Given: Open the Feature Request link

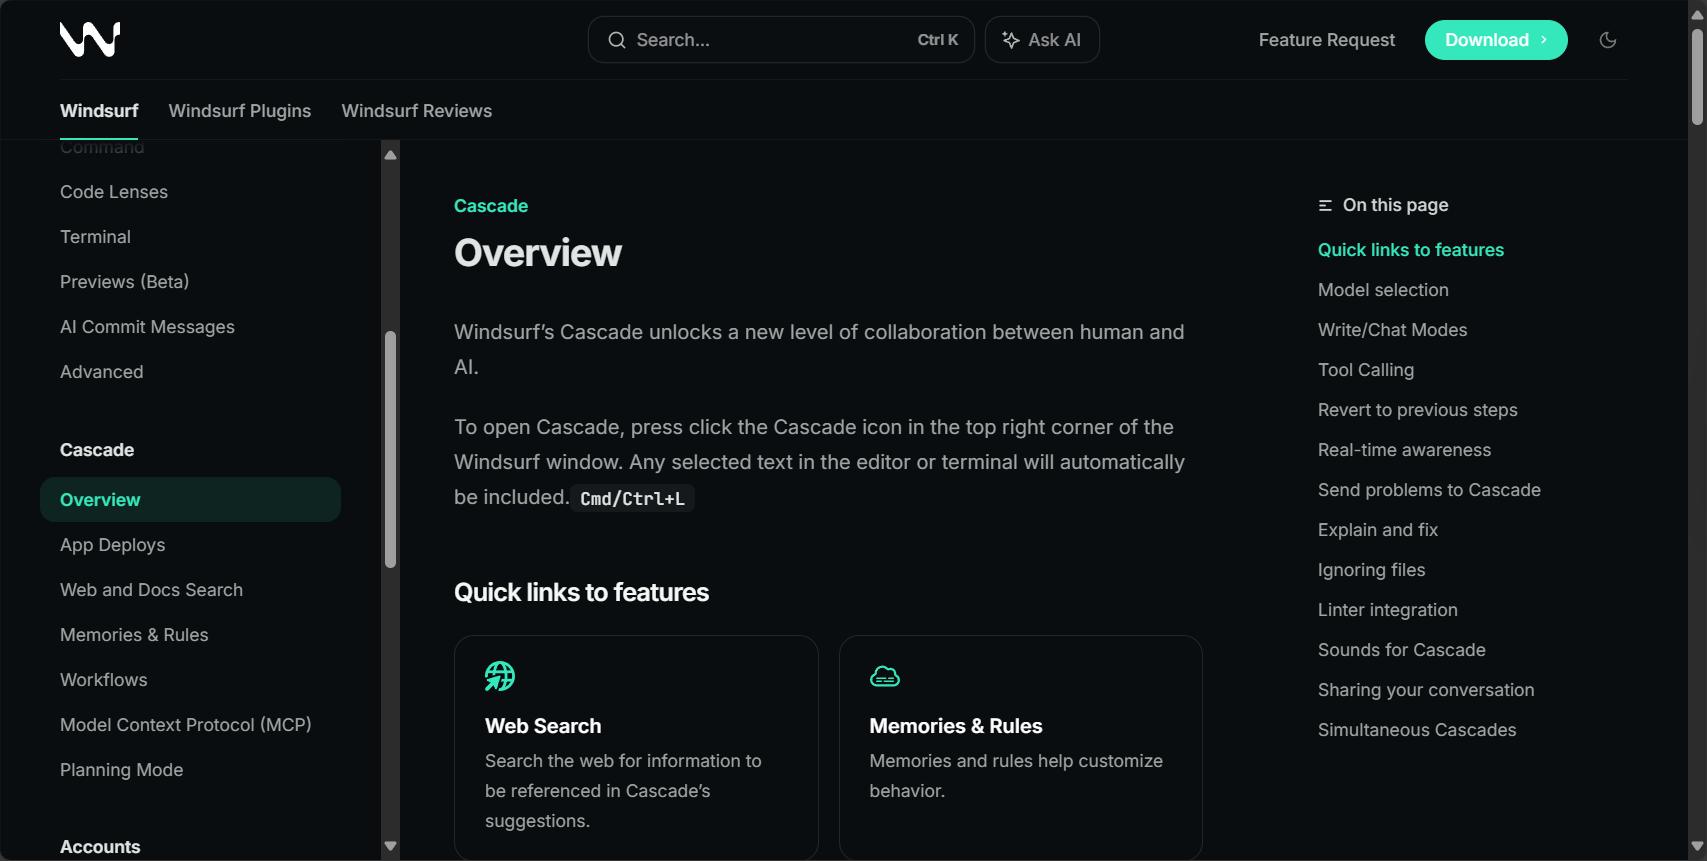Looking at the screenshot, I should 1326,40.
